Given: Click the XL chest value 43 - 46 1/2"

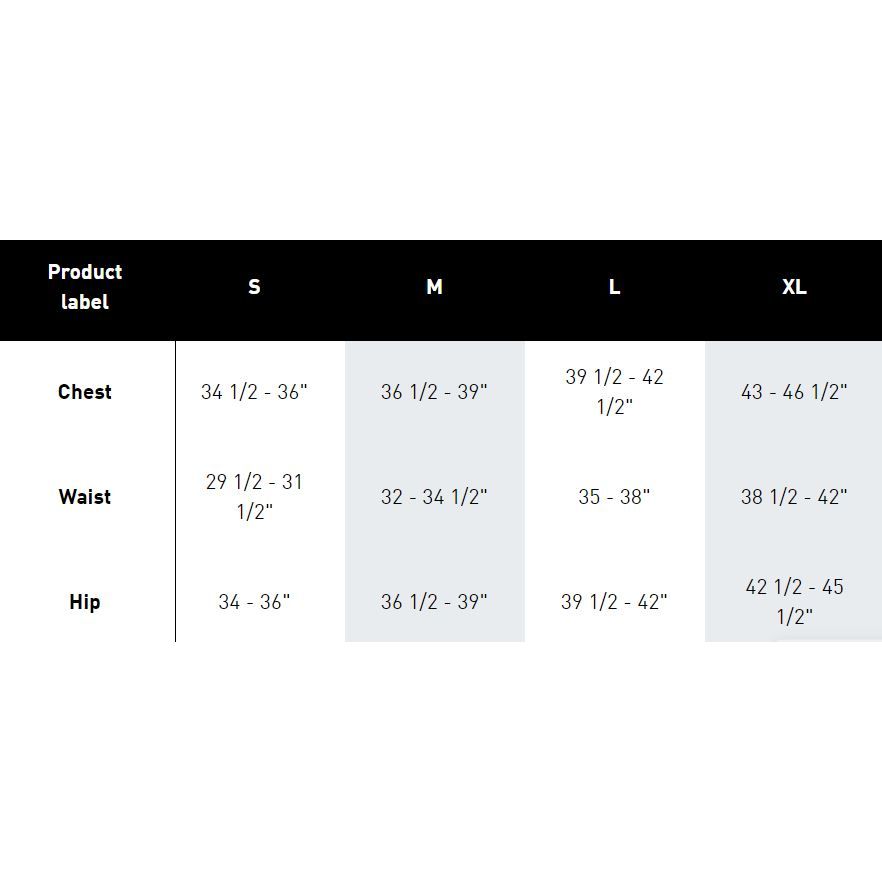Looking at the screenshot, I should pyautogui.click(x=794, y=392).
